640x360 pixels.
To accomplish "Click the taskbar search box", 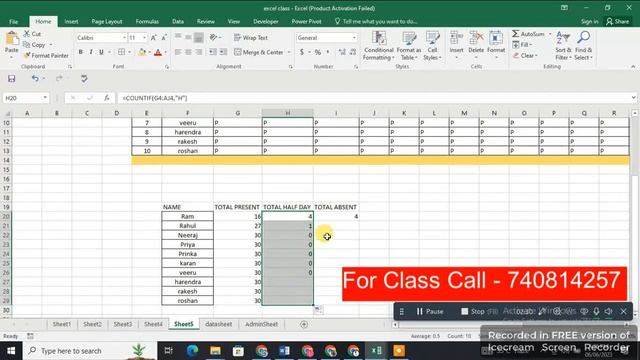I will coord(90,351).
